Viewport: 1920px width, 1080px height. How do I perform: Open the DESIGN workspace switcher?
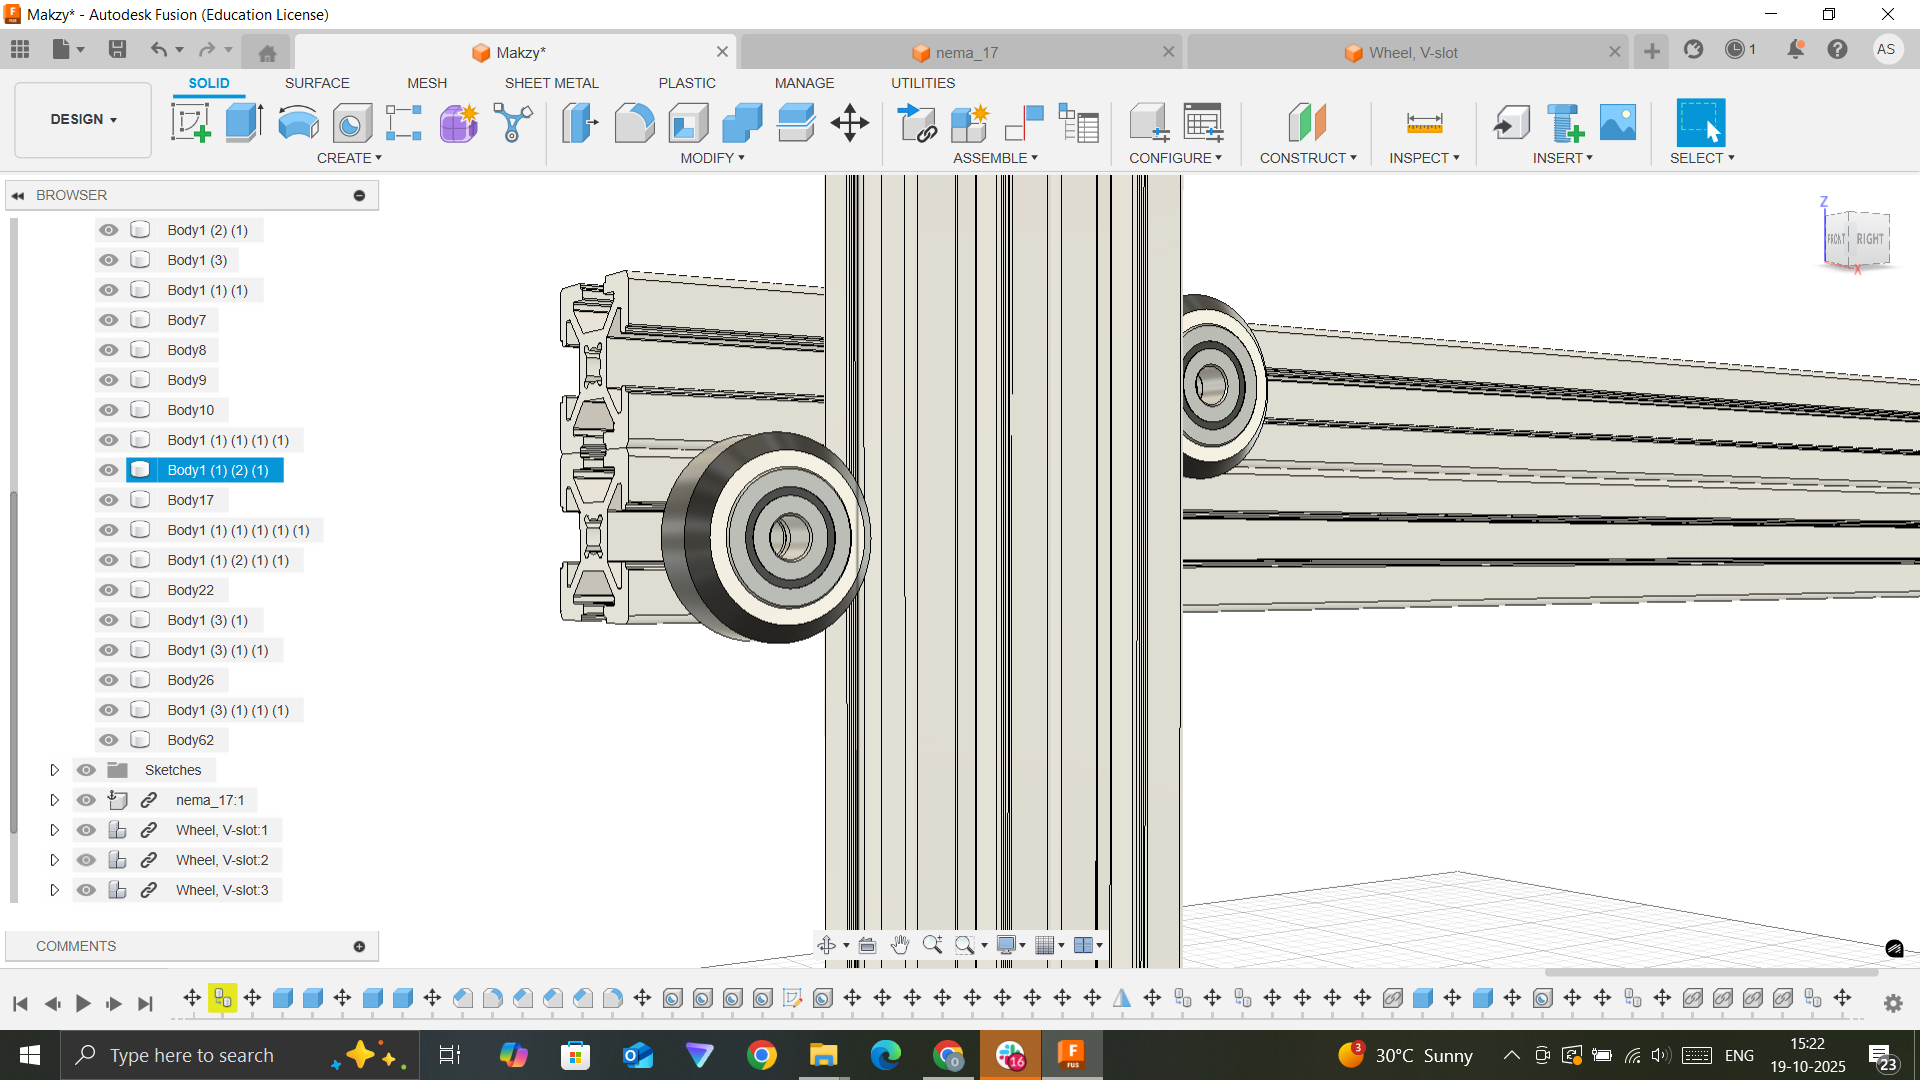82,119
